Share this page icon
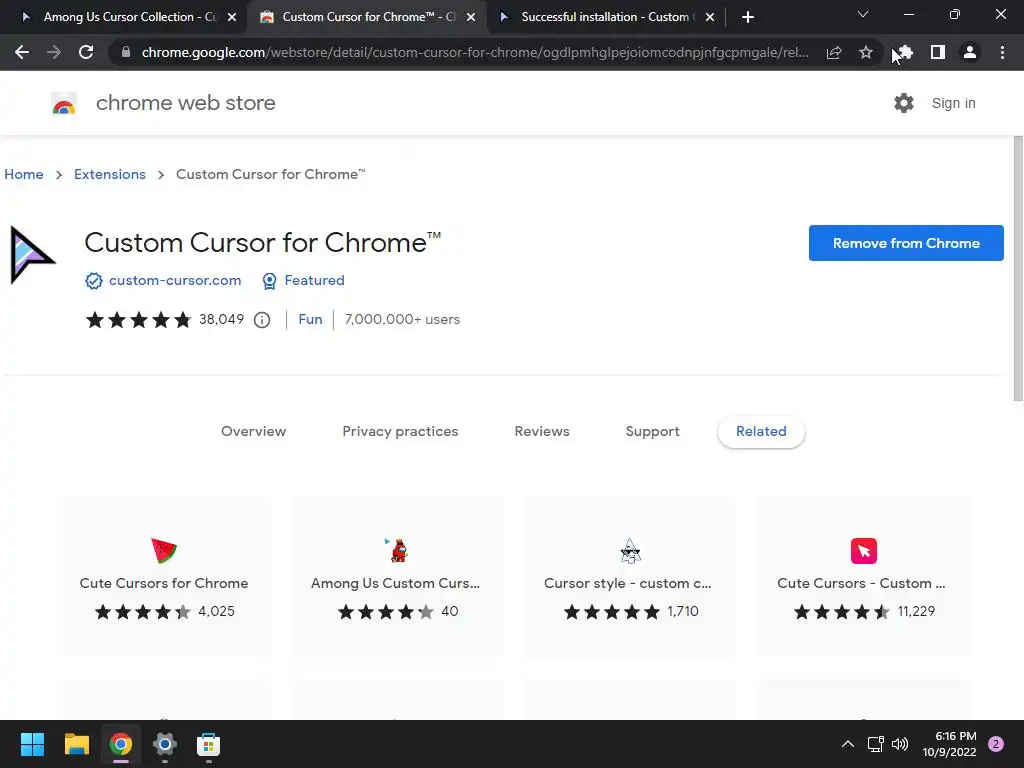Screen dimensions: 1024x768 coord(834,52)
